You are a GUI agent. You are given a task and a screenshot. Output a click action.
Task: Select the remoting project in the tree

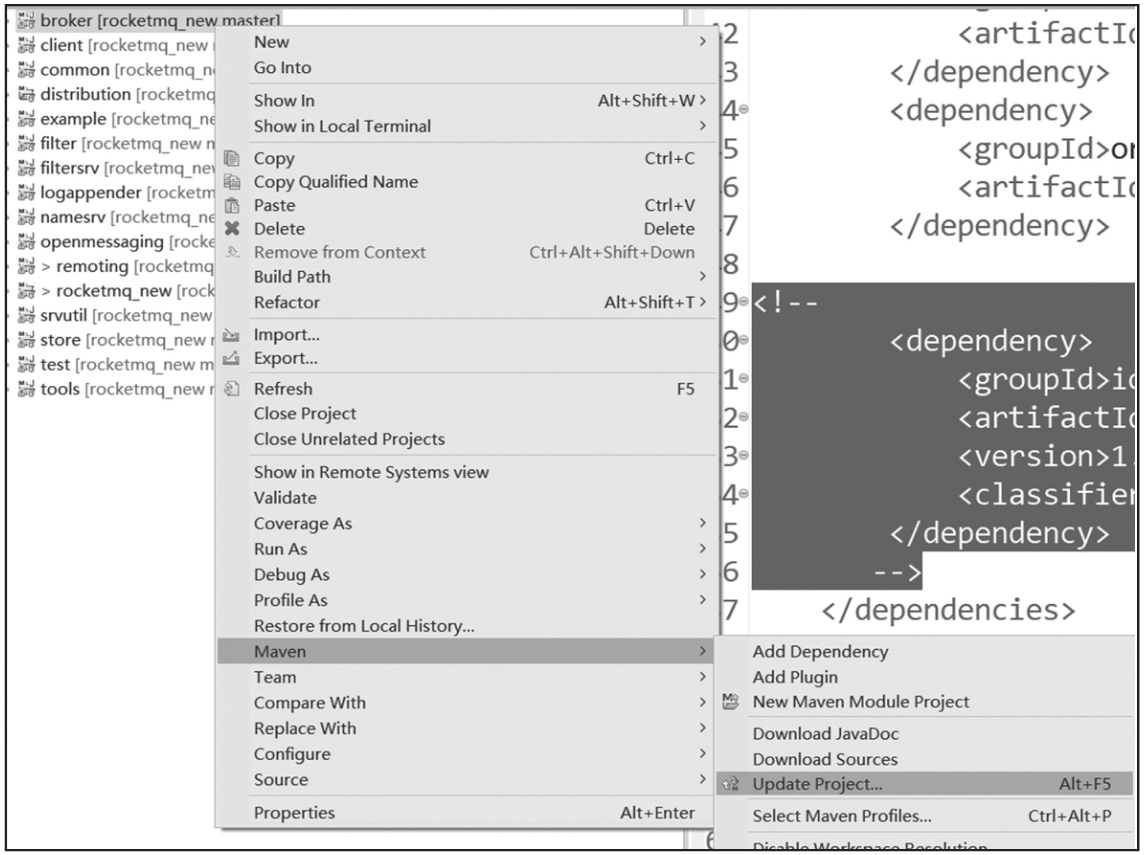(x=115, y=266)
